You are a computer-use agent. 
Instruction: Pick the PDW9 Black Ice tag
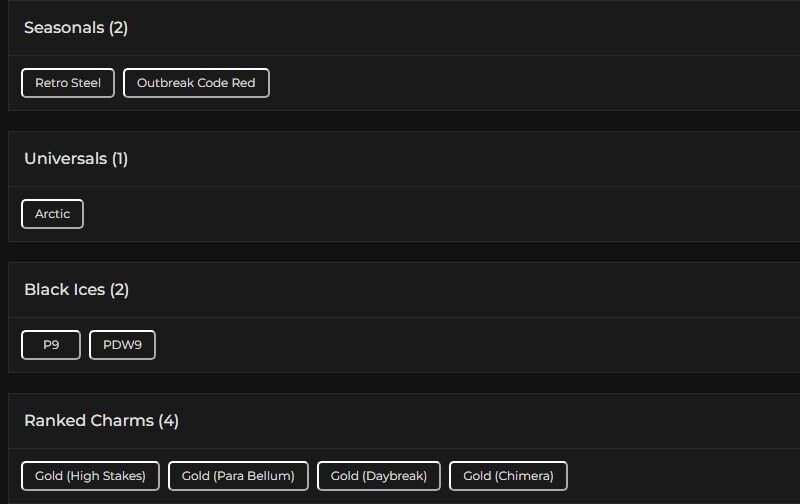pyautogui.click(x=122, y=345)
